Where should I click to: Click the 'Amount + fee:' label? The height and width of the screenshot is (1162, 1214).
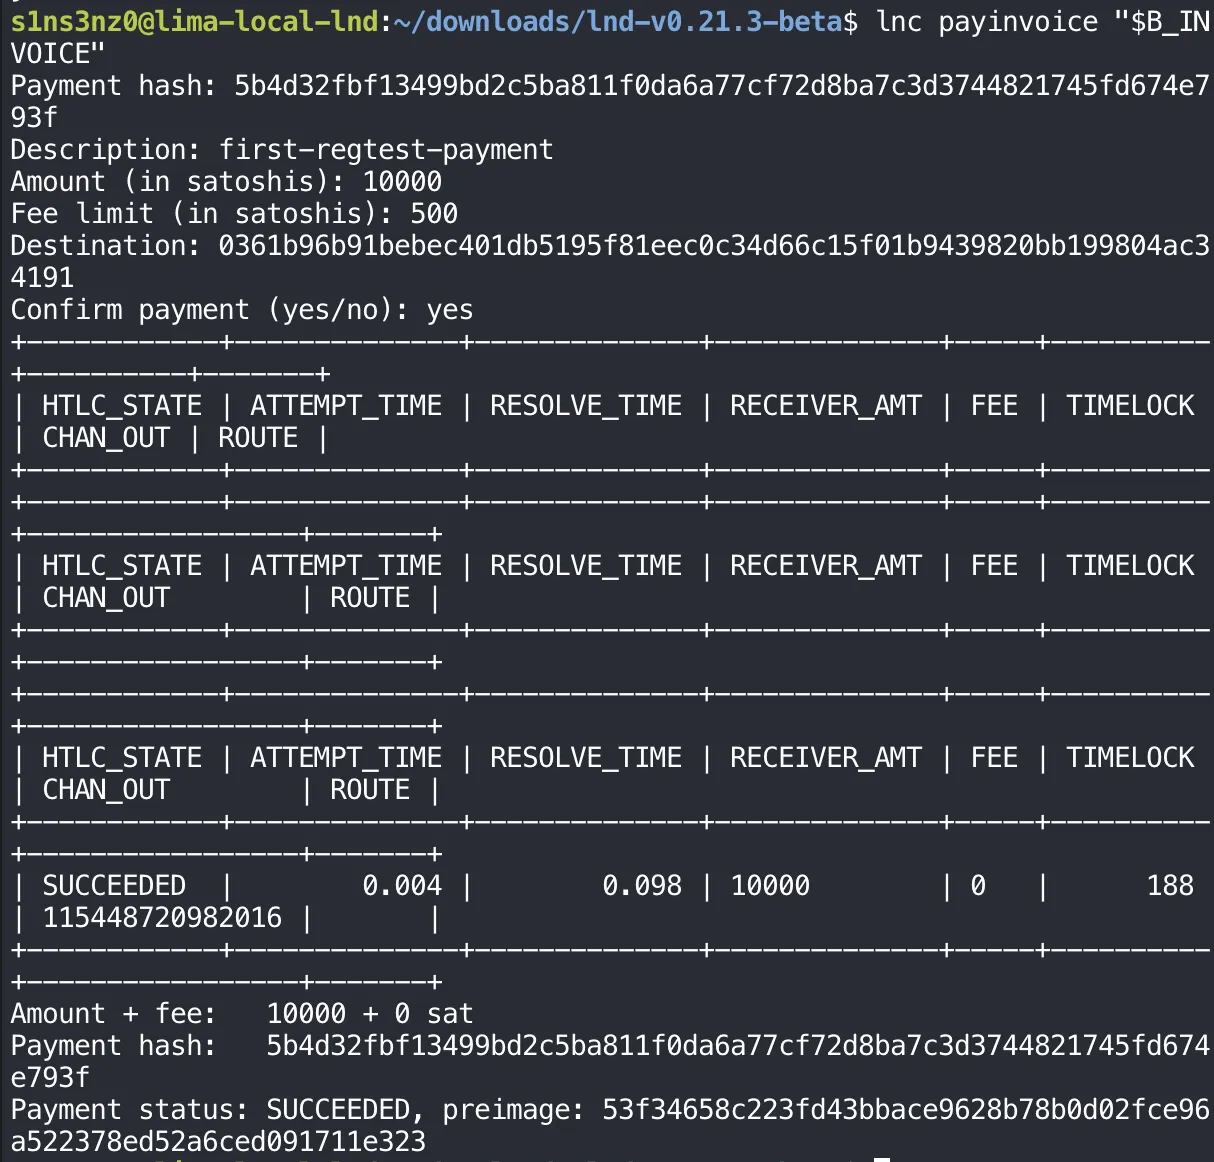click(x=114, y=1013)
